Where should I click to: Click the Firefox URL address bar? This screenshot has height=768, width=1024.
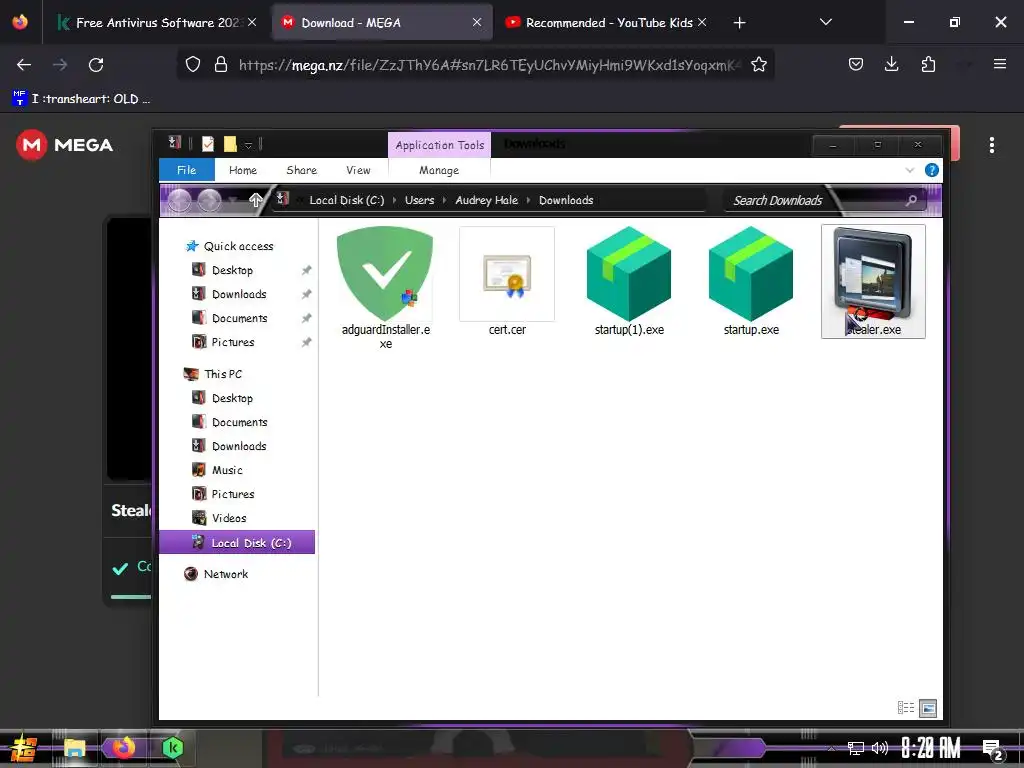coord(490,65)
